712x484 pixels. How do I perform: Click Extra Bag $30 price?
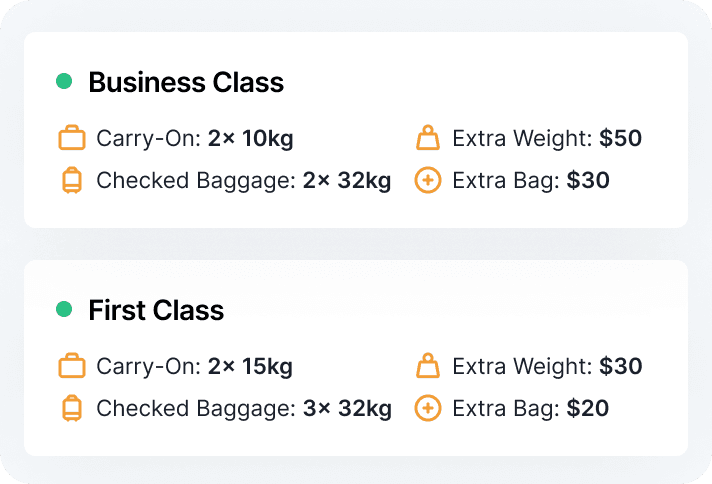pos(588,180)
